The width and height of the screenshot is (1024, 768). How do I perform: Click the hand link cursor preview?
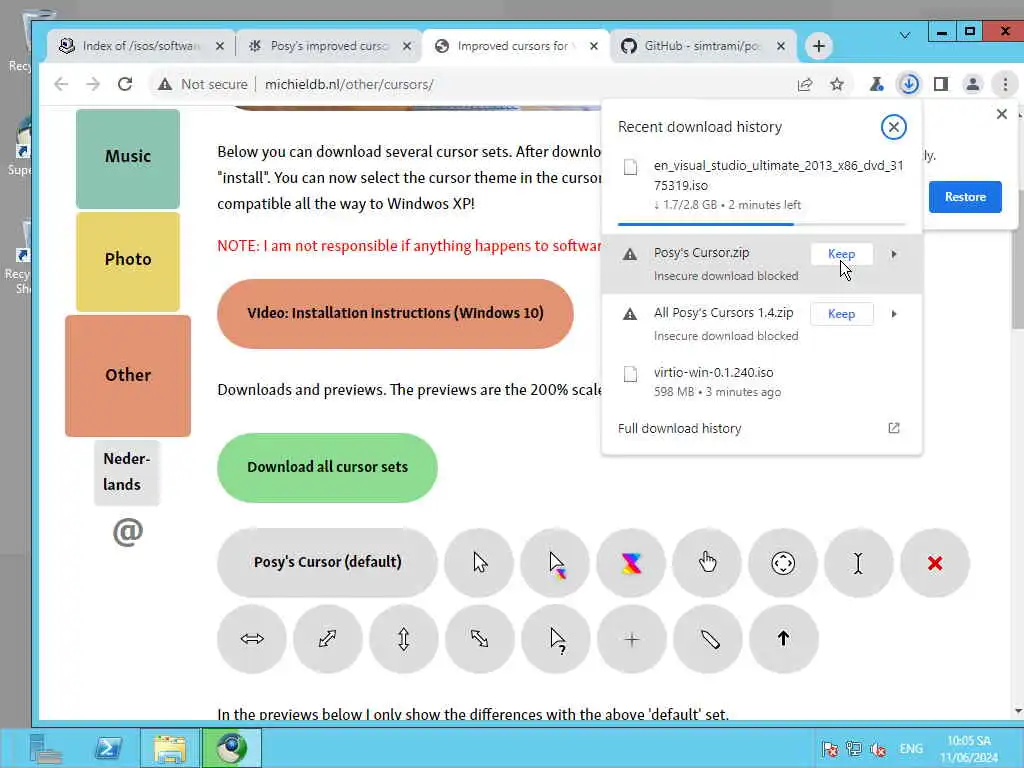pyautogui.click(x=707, y=562)
